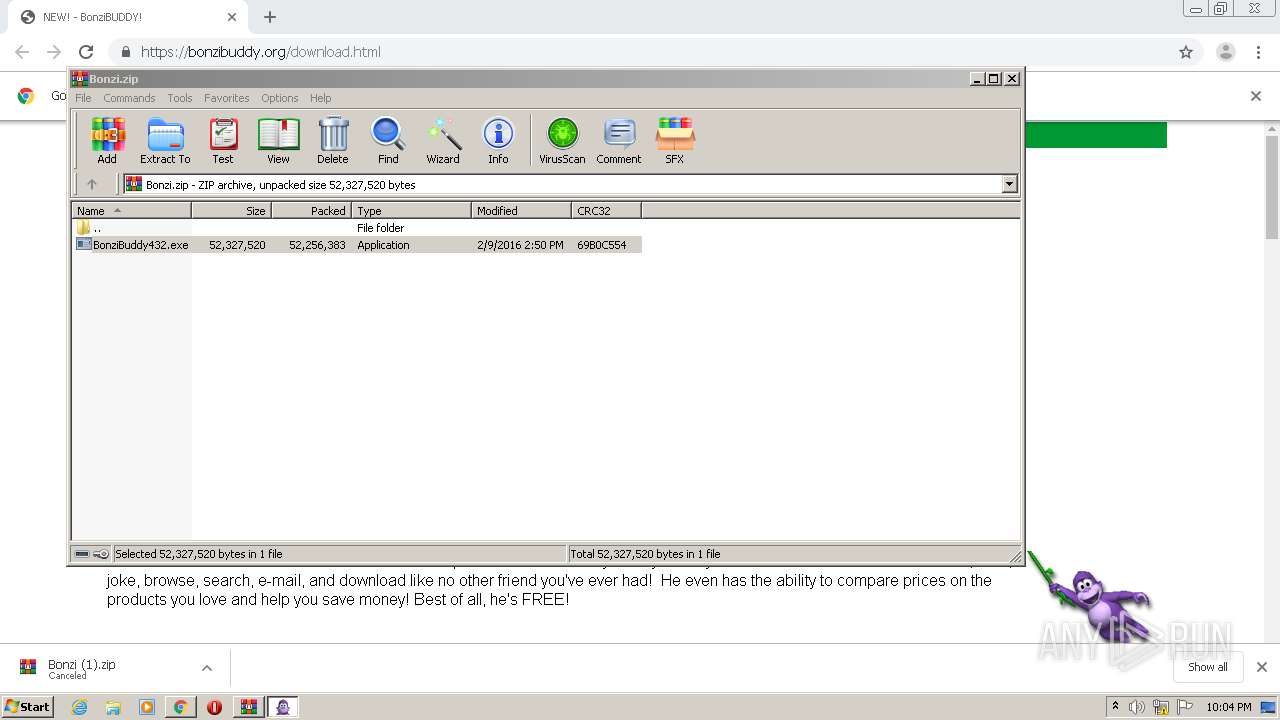Switch to WinRAR taskbar button
The width and height of the screenshot is (1280, 720).
coord(248,707)
